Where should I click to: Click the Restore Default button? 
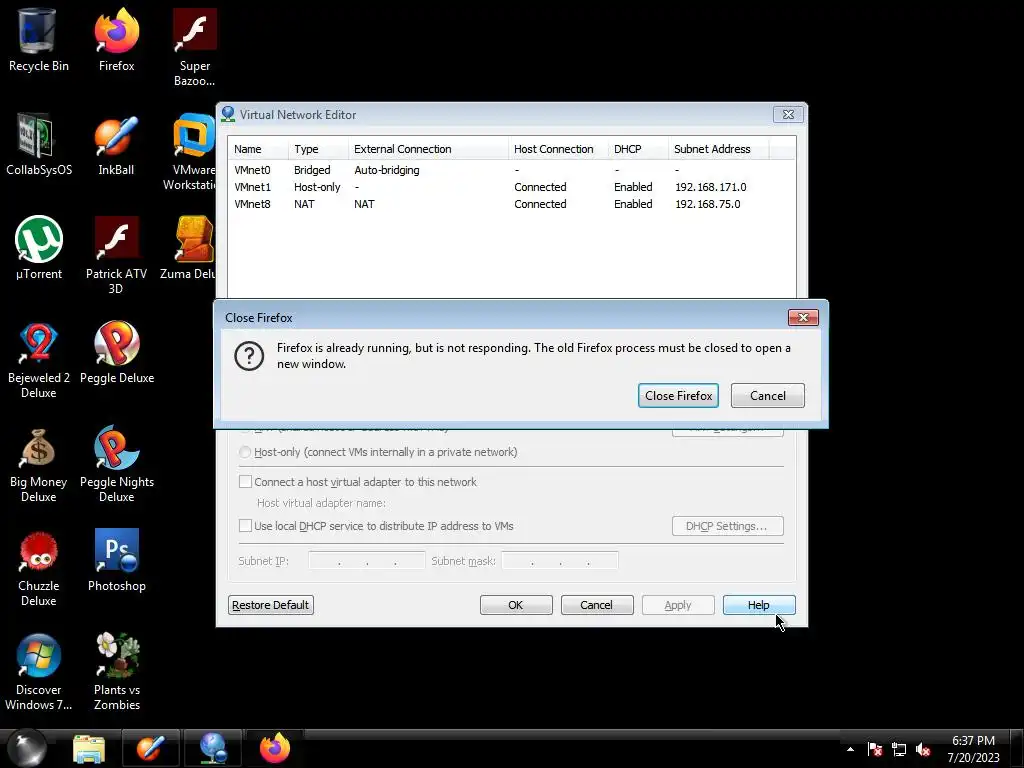(x=270, y=605)
